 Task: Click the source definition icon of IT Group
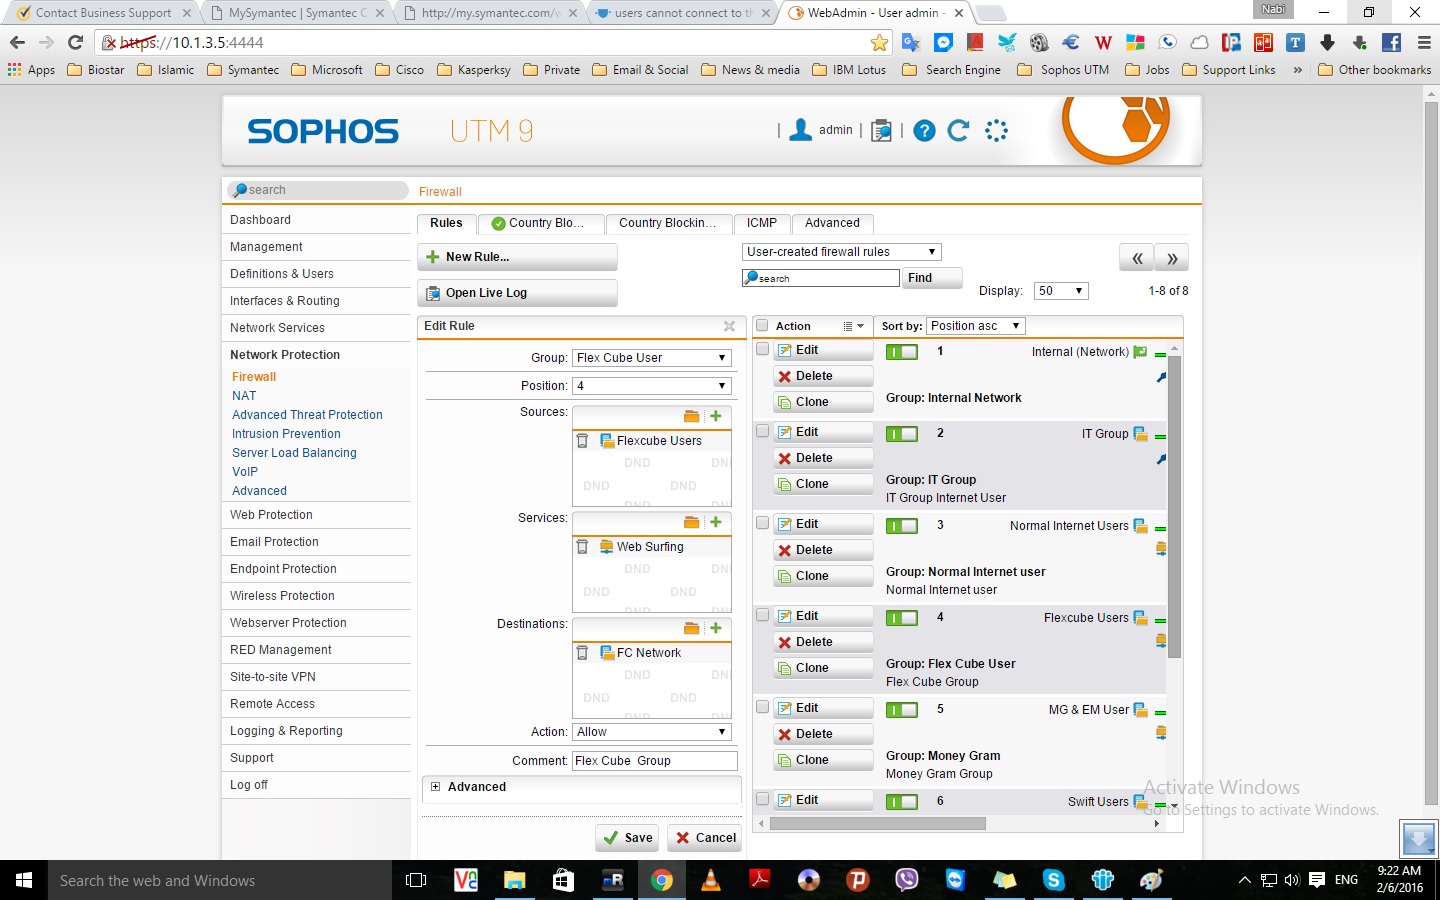[1140, 434]
